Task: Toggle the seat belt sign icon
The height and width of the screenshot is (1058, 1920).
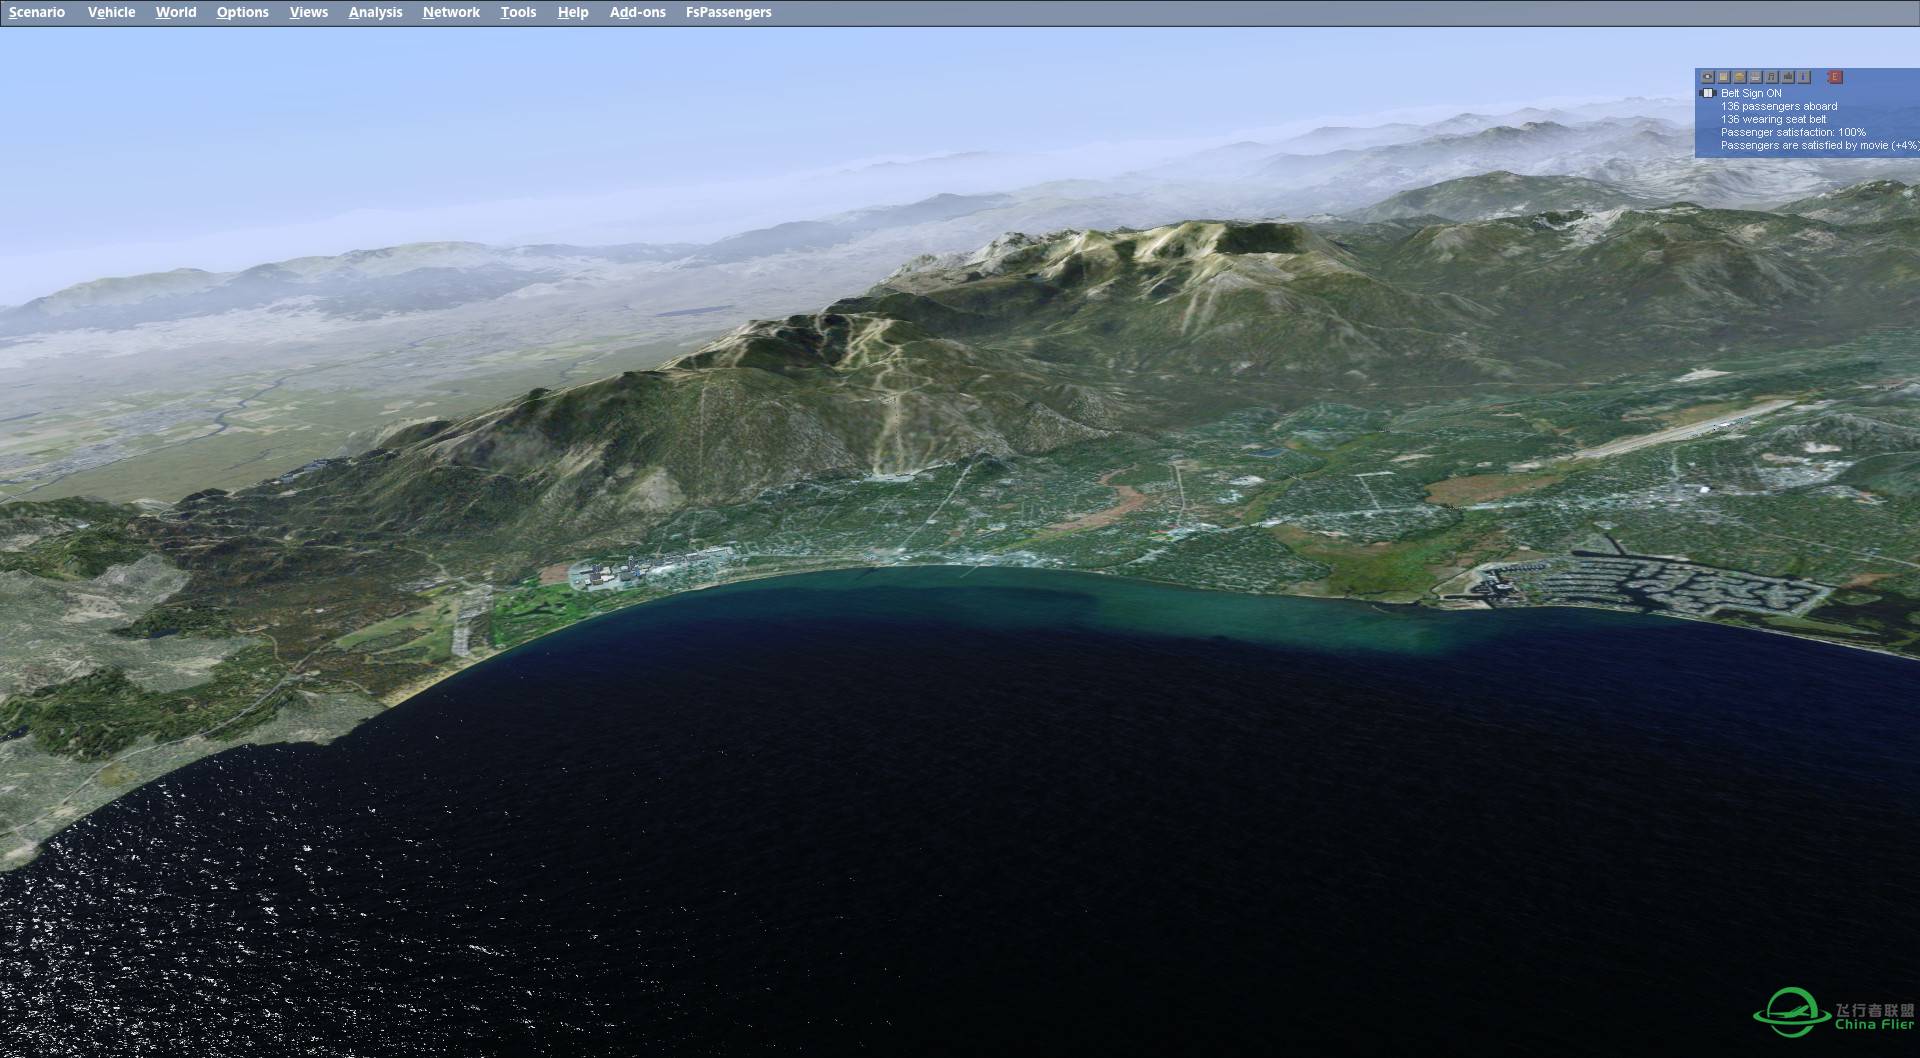Action: [x=1708, y=93]
